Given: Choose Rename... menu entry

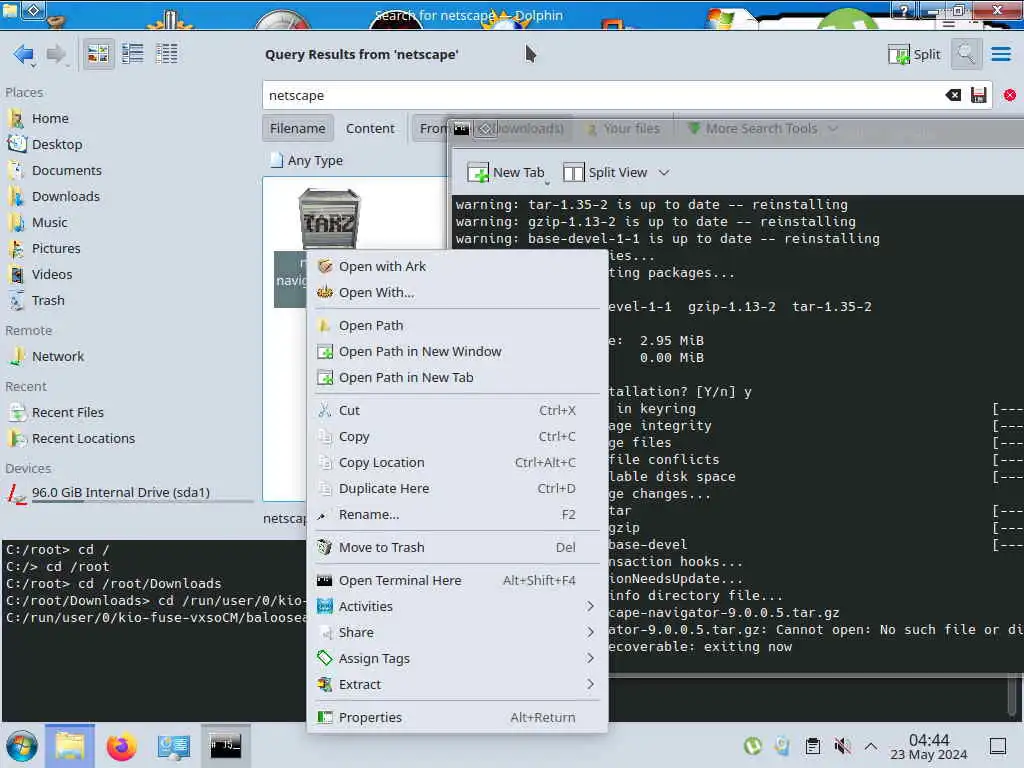Looking at the screenshot, I should 457,515.
